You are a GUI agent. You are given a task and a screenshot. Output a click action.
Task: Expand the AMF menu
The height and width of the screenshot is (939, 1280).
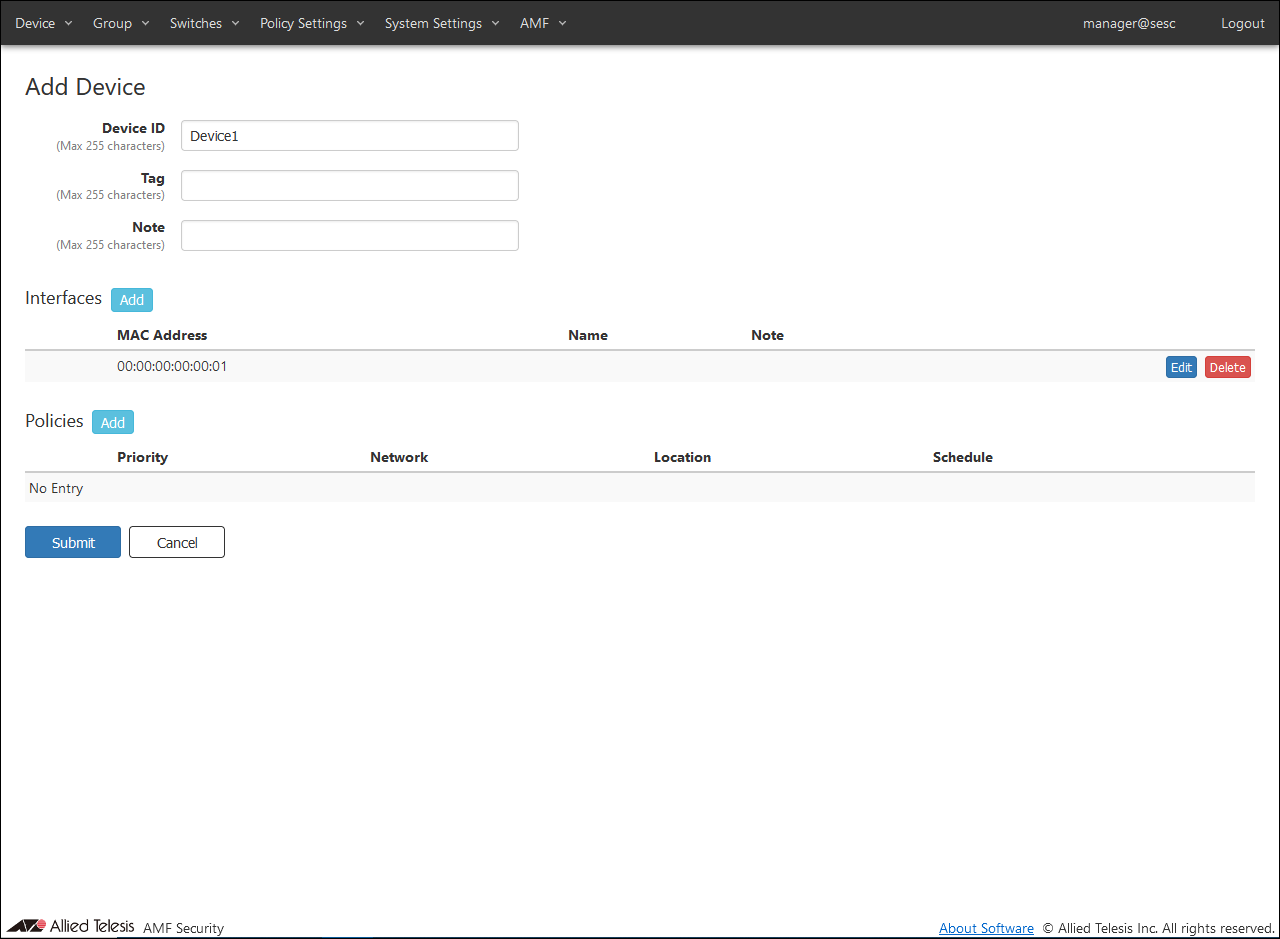[542, 23]
